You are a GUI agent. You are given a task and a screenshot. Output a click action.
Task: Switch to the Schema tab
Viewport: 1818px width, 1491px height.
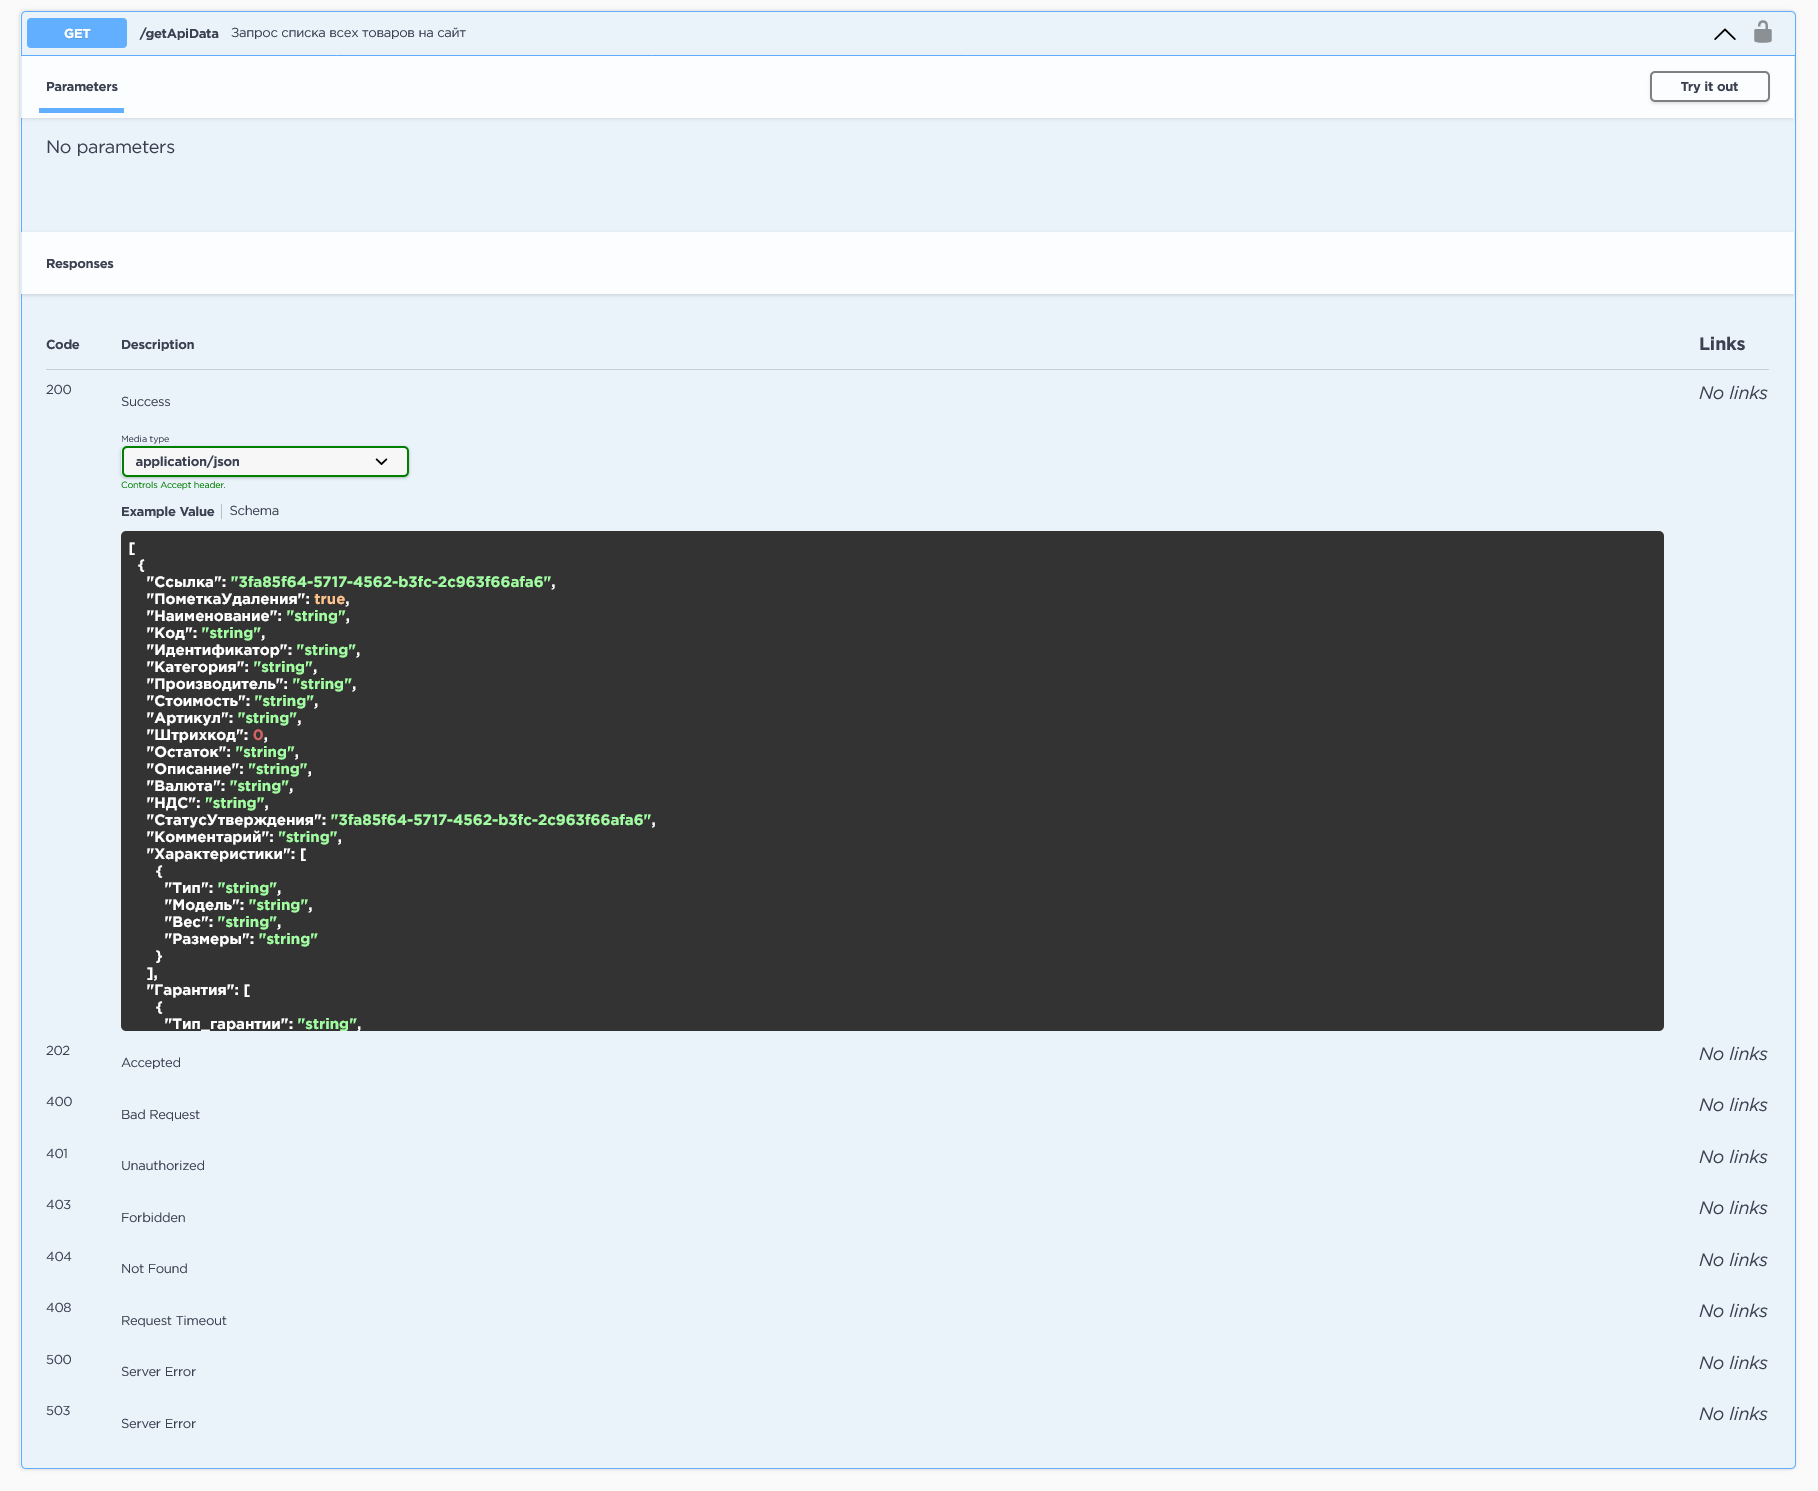[x=254, y=510]
